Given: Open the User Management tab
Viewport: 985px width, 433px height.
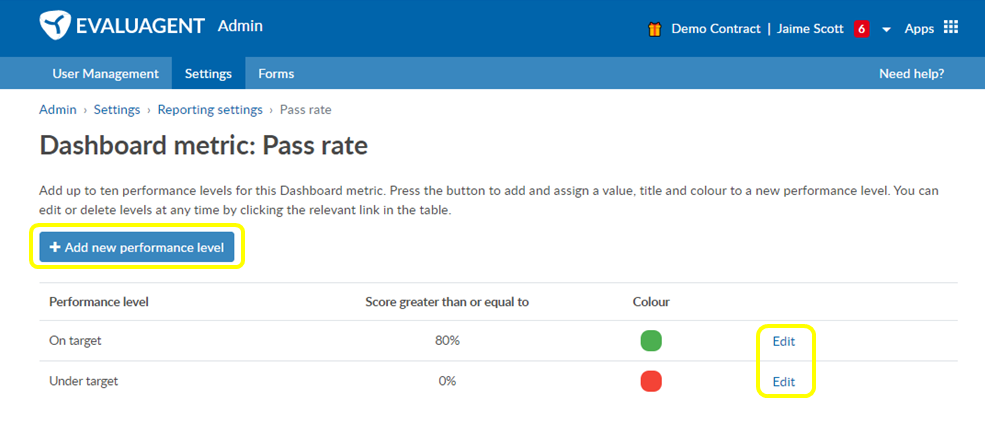Looking at the screenshot, I should (106, 74).
